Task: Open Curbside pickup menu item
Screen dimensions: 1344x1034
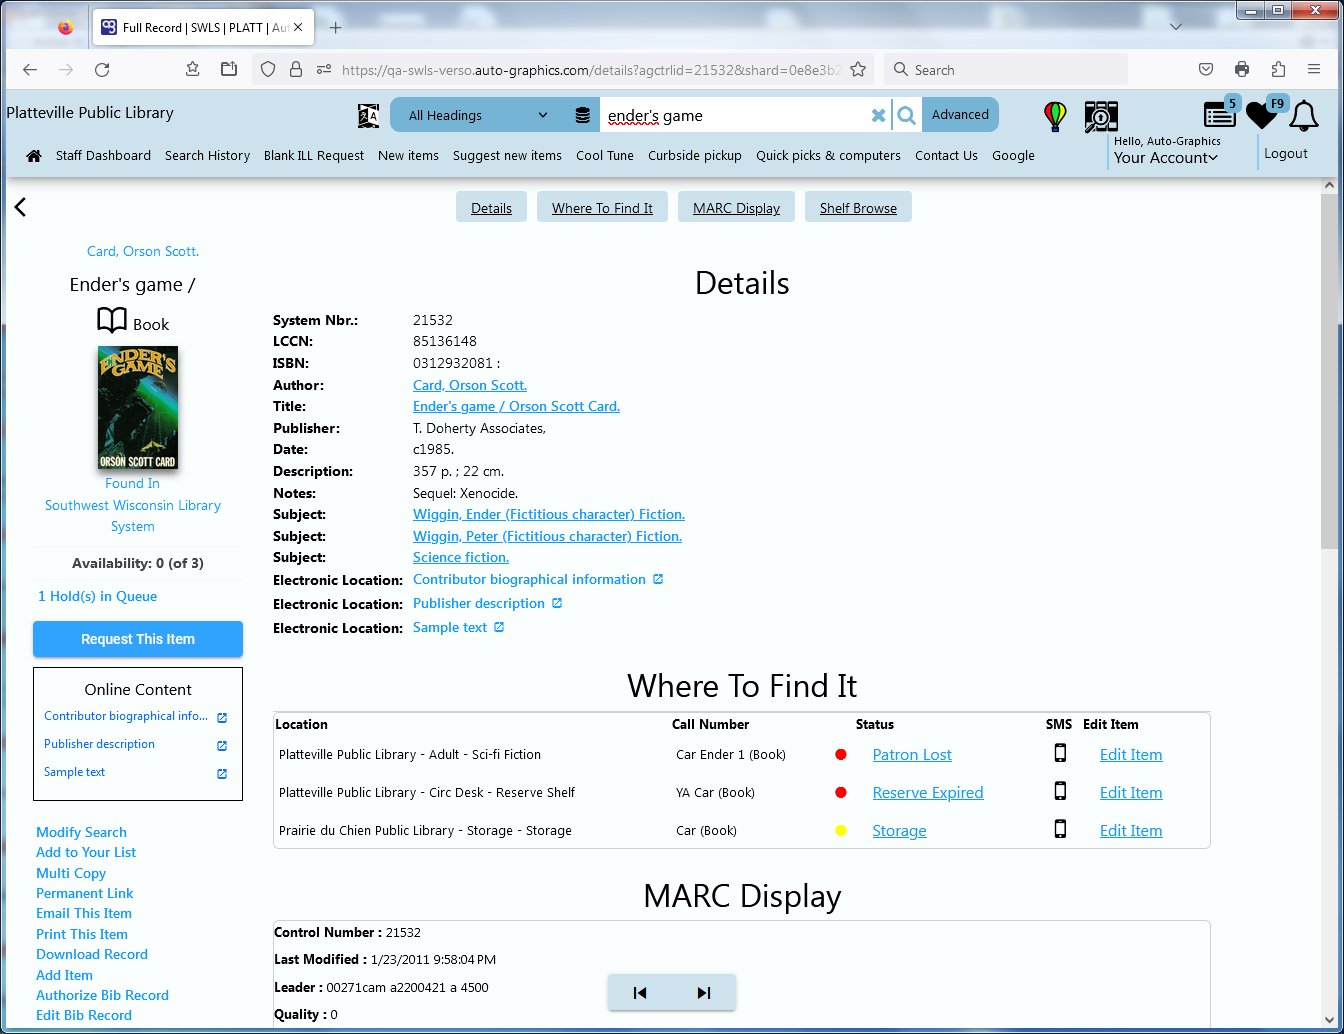Action: pyautogui.click(x=695, y=156)
